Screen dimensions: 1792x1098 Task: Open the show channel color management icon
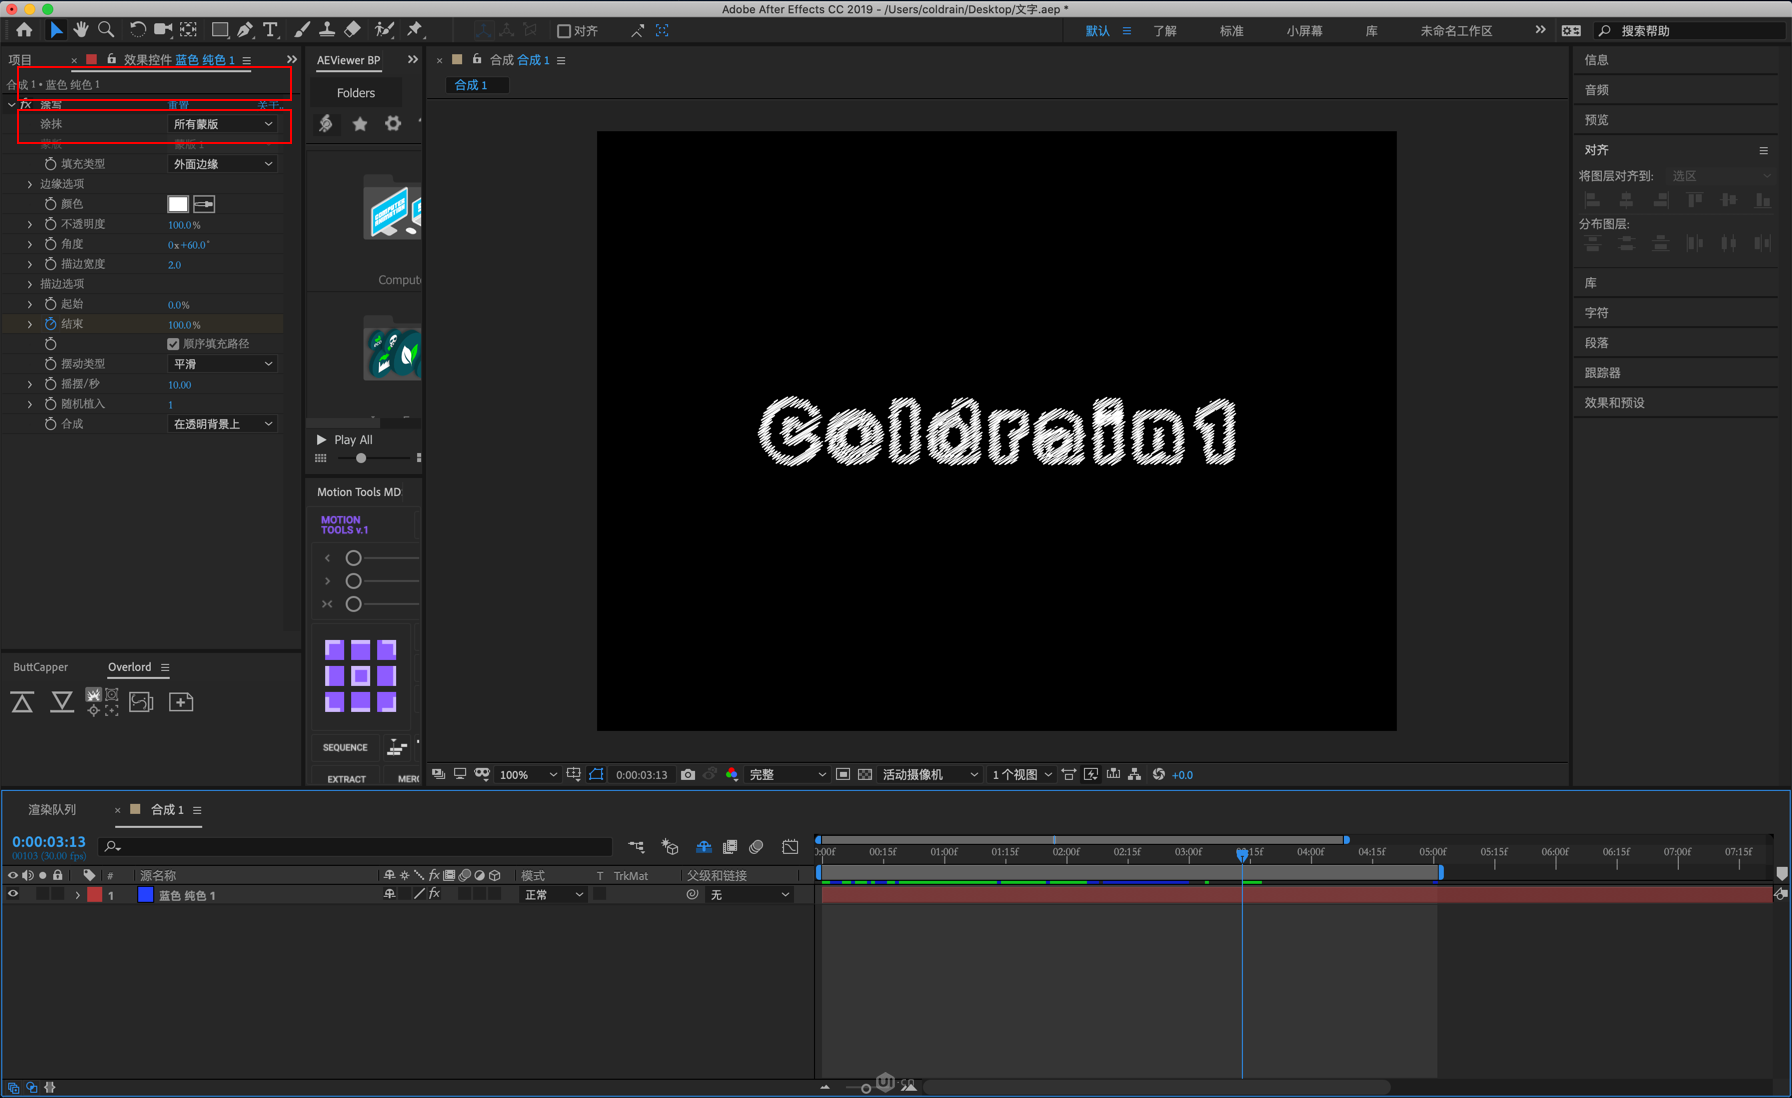tap(732, 775)
